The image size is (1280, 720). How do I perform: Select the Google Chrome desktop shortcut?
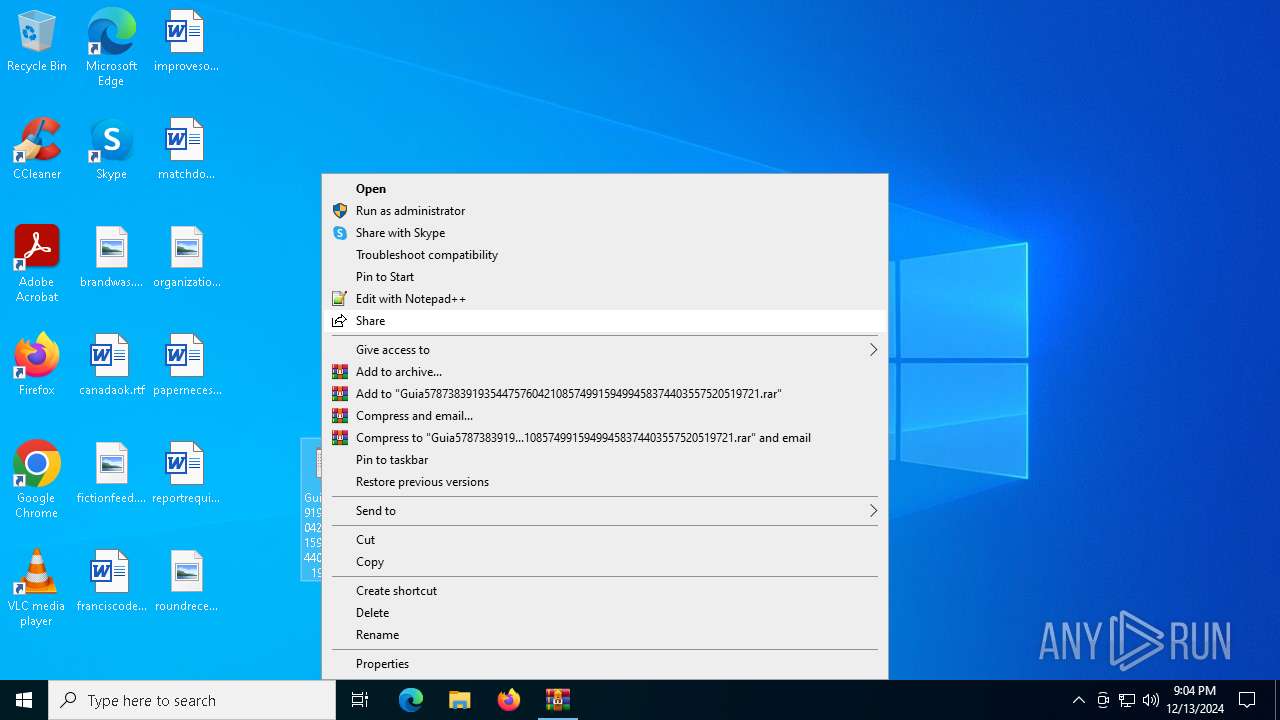37,480
